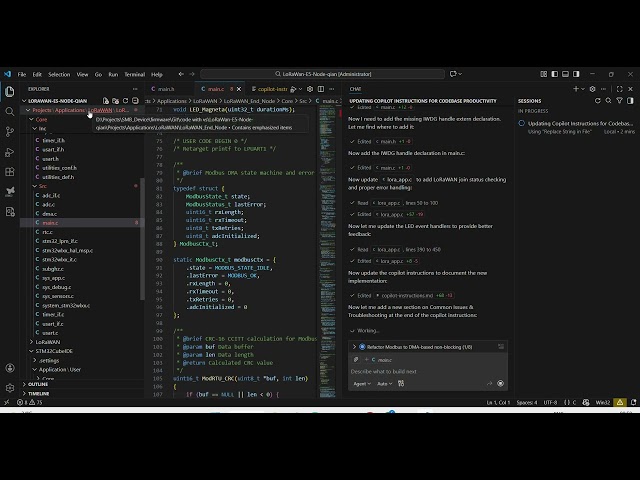Open the Accounts icon in activity bar
This screenshot has height=480, width=640.
[x=10, y=368]
